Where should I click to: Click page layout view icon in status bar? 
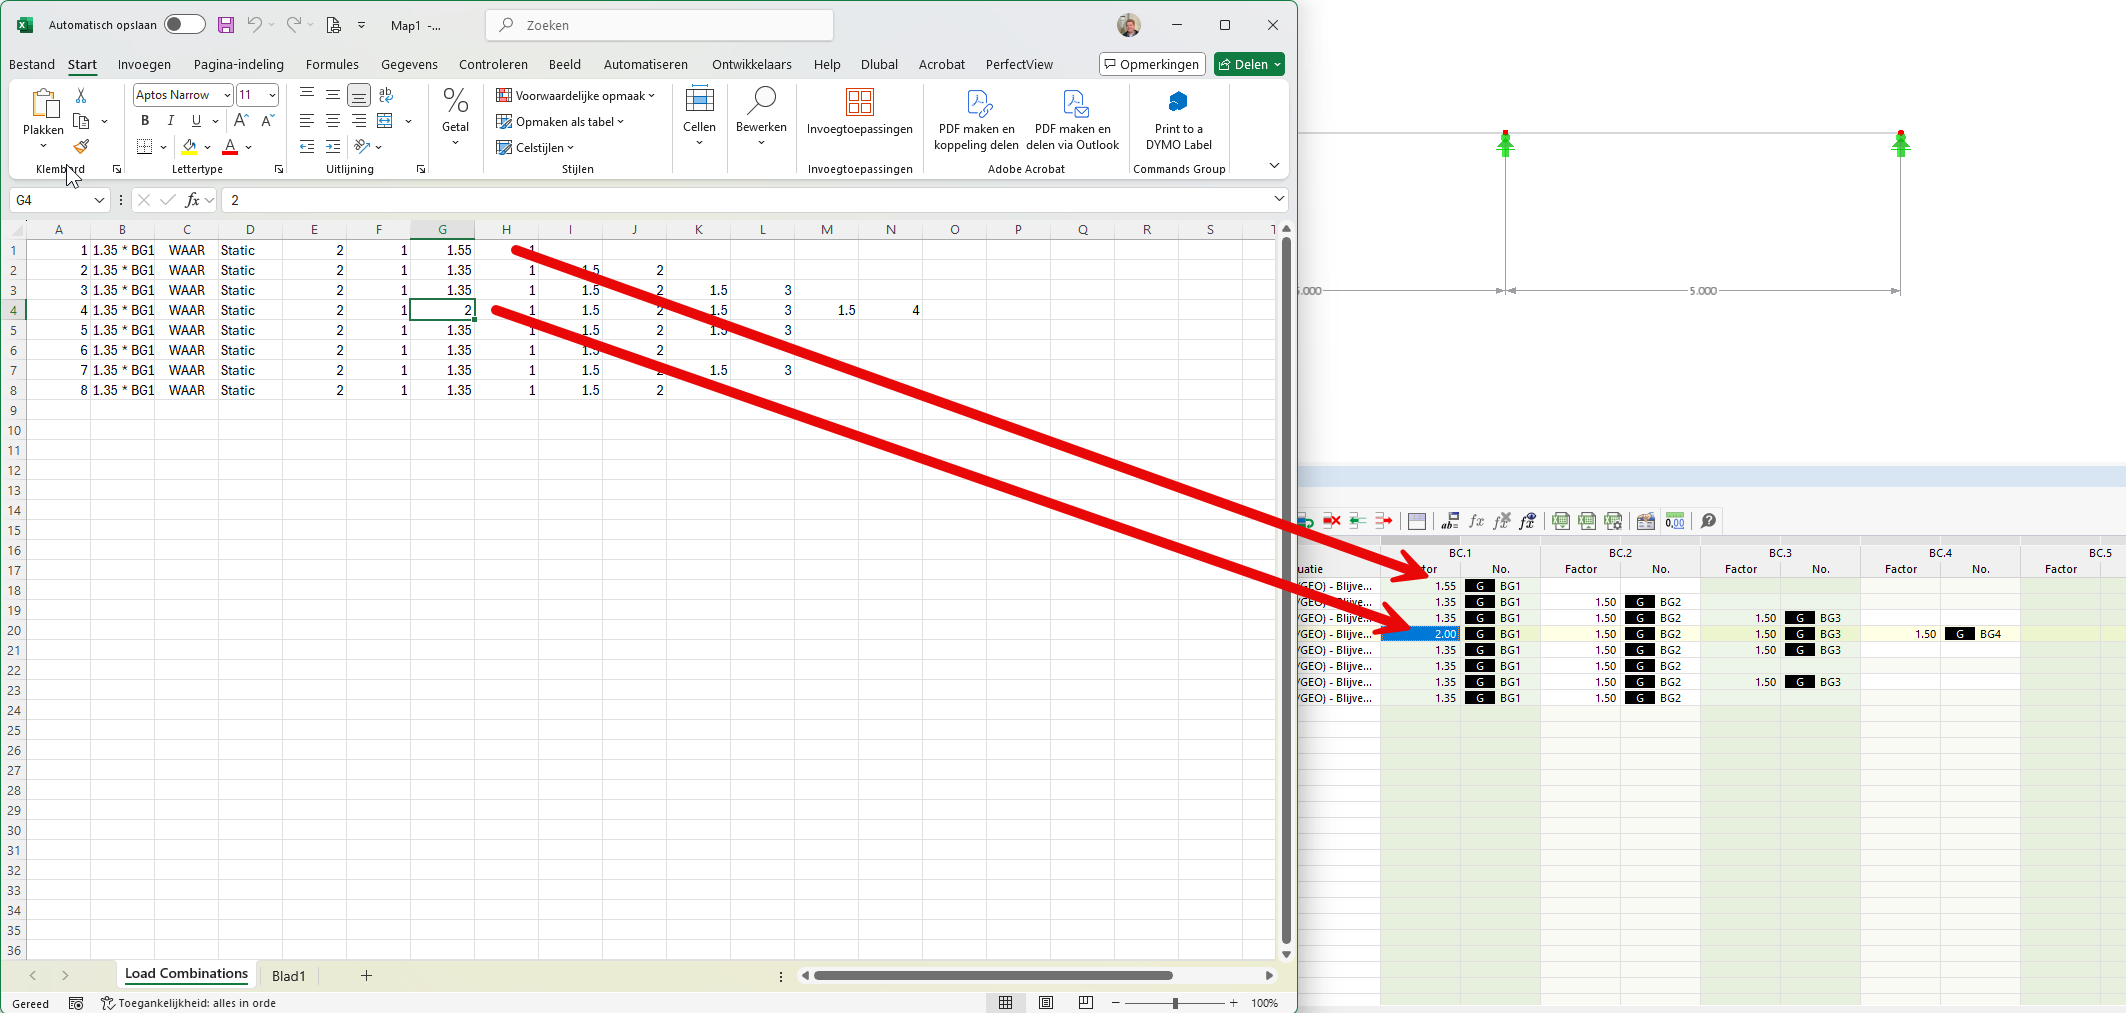pos(1046,1002)
